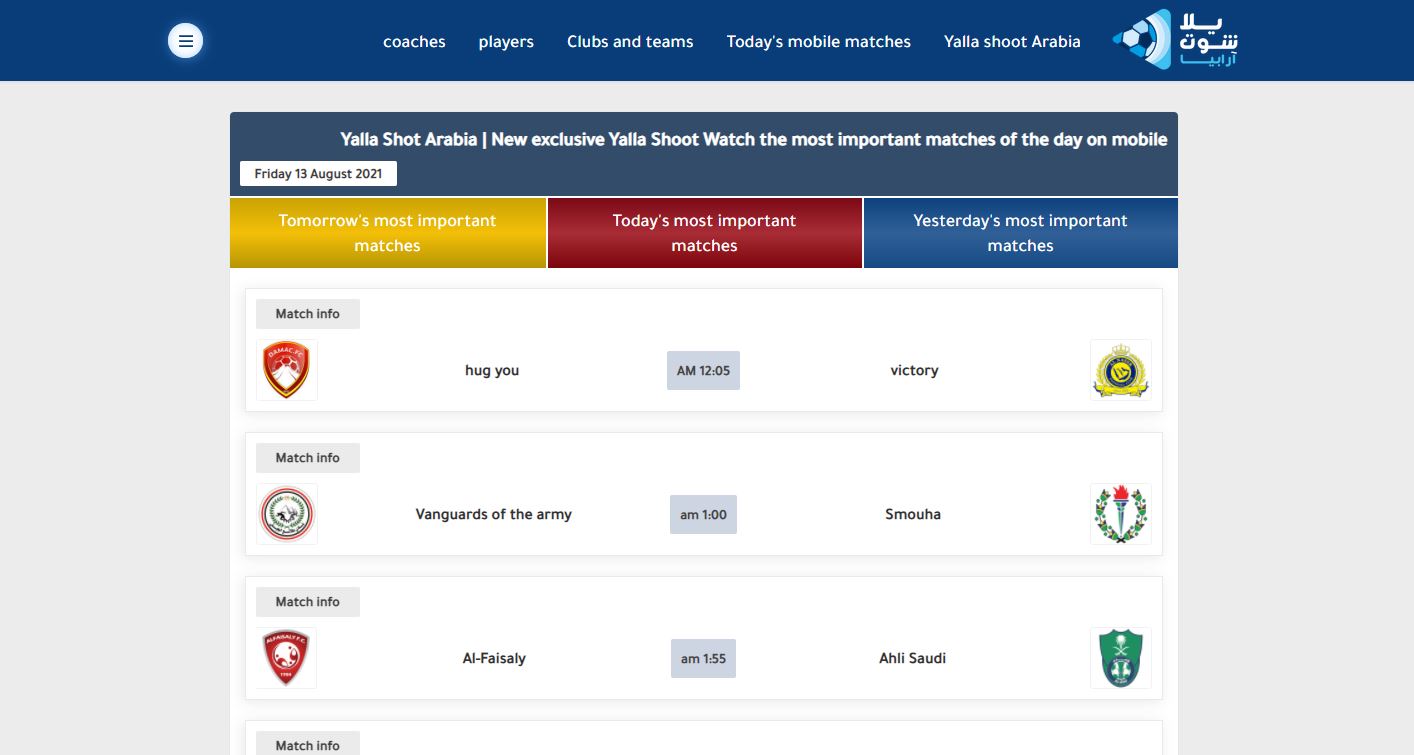Open the players menu item
The image size is (1414, 755).
[x=506, y=42]
